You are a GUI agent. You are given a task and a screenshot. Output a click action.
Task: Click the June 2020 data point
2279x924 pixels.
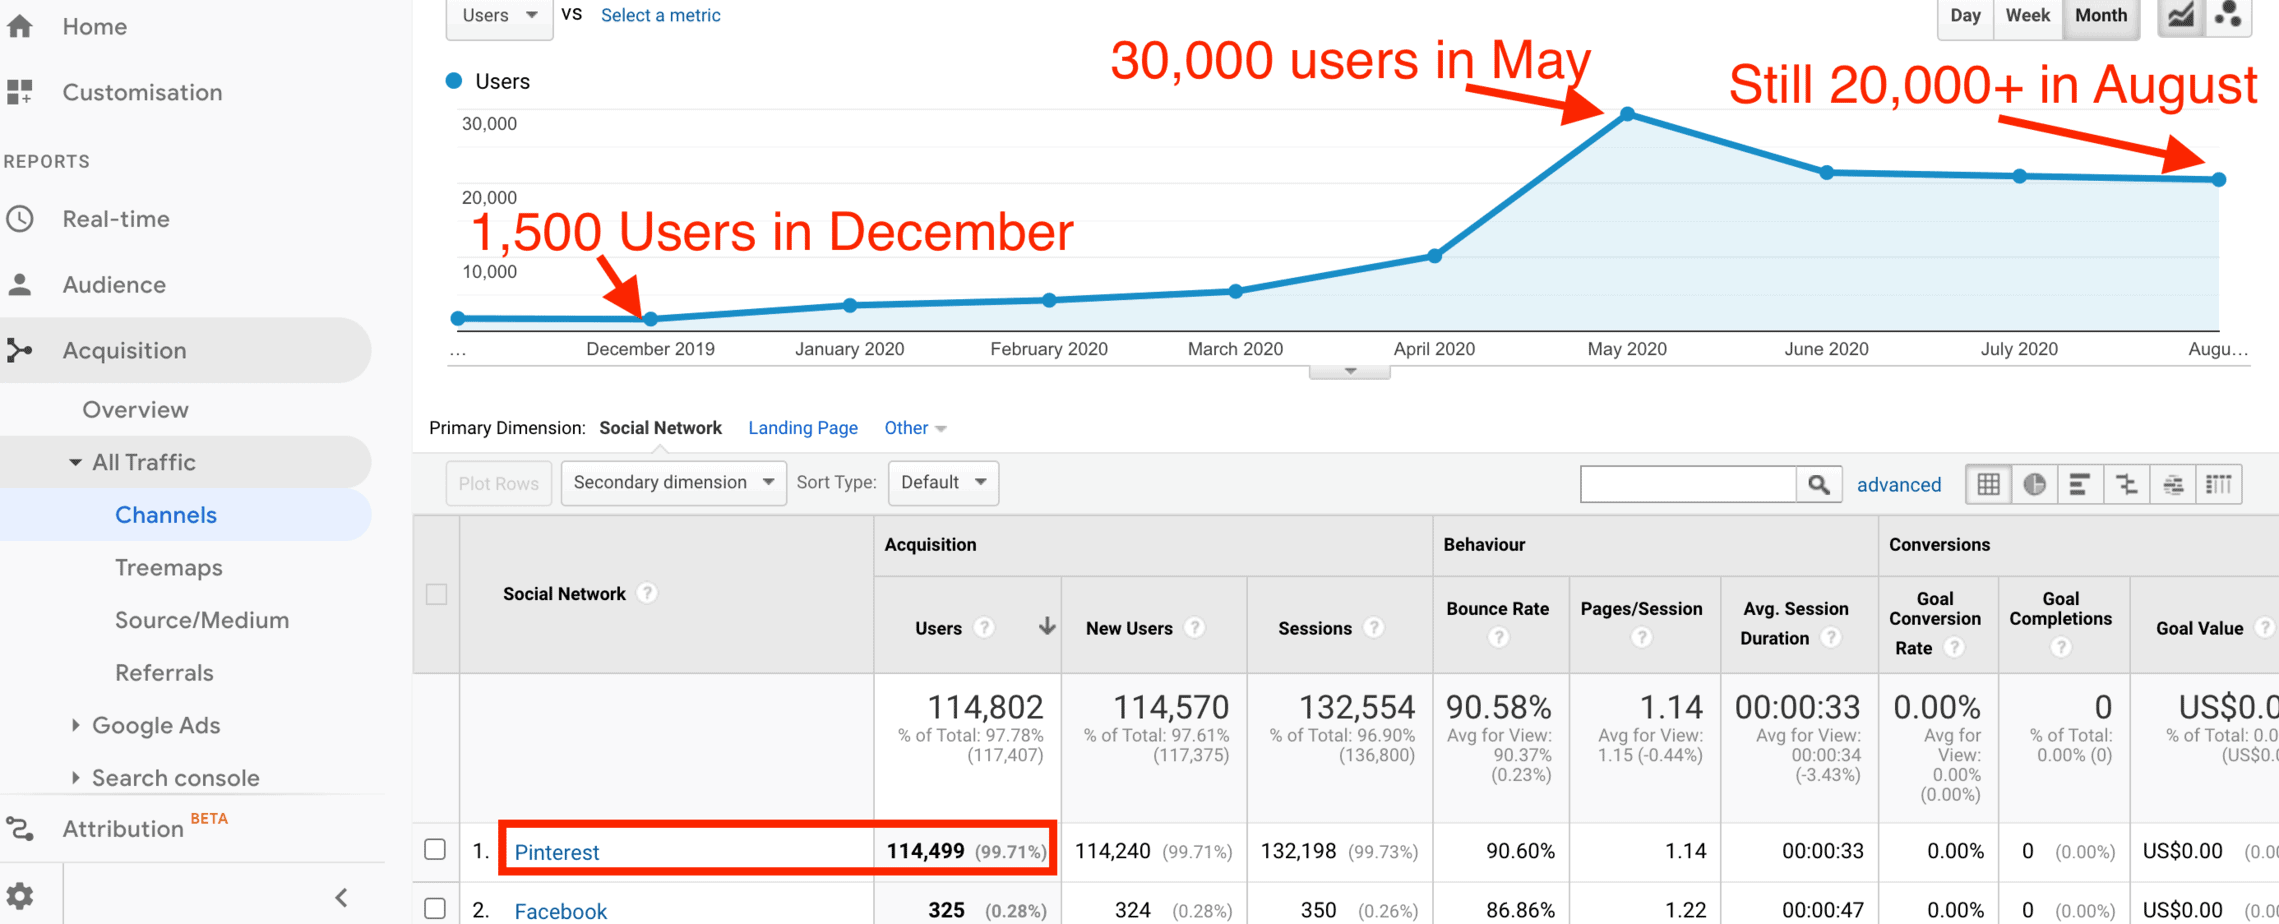click(1827, 173)
